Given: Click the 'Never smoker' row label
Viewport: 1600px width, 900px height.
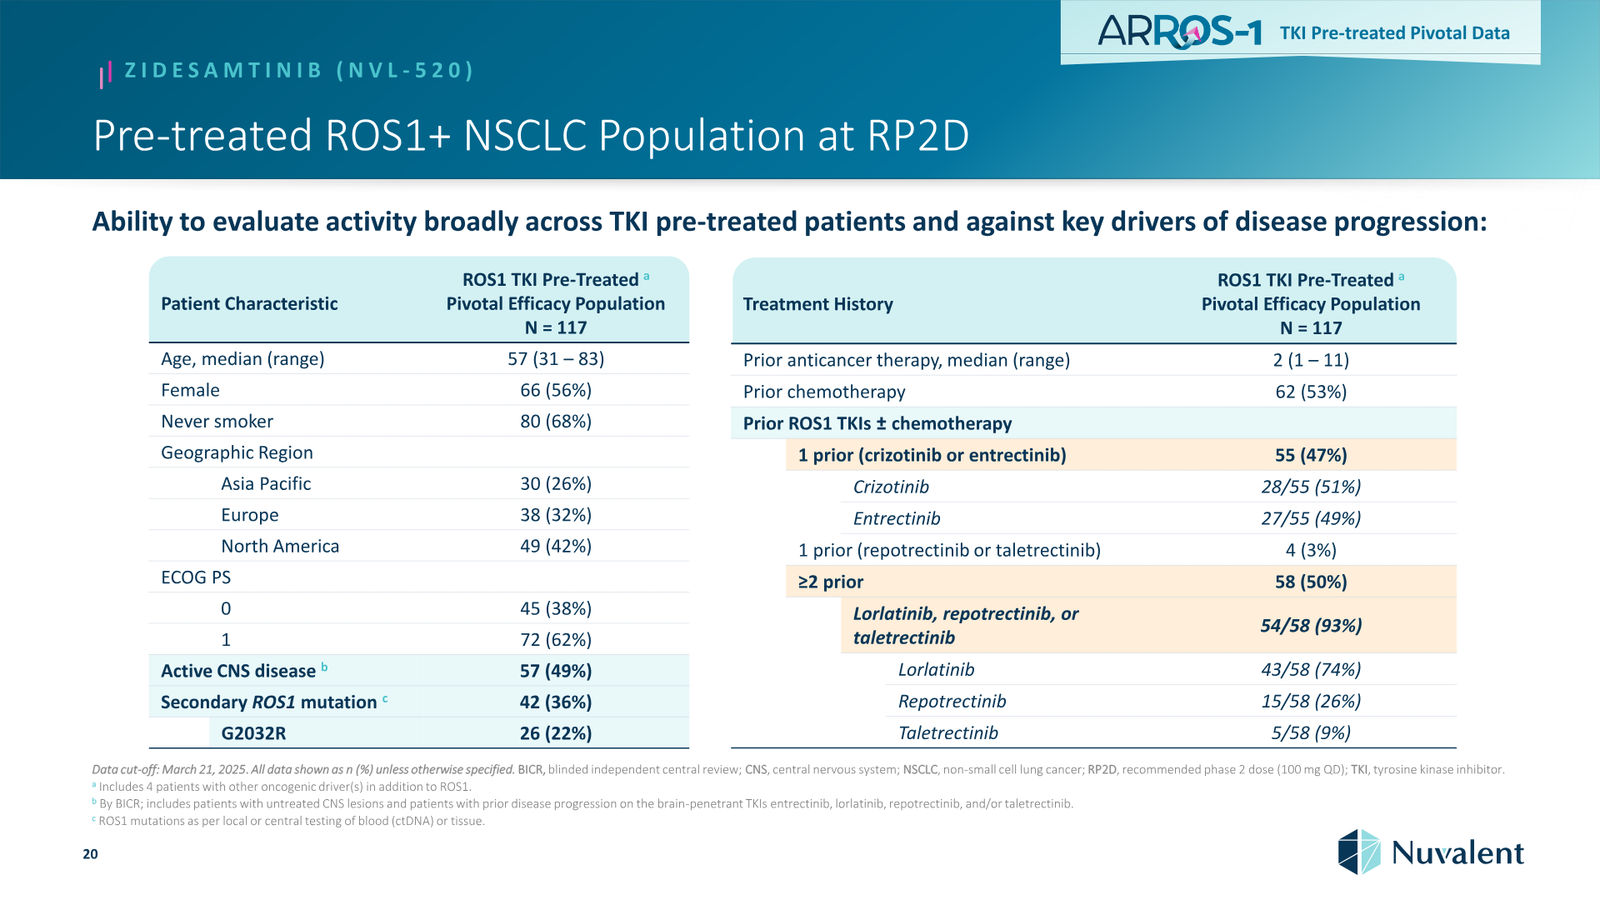Looking at the screenshot, I should (217, 421).
